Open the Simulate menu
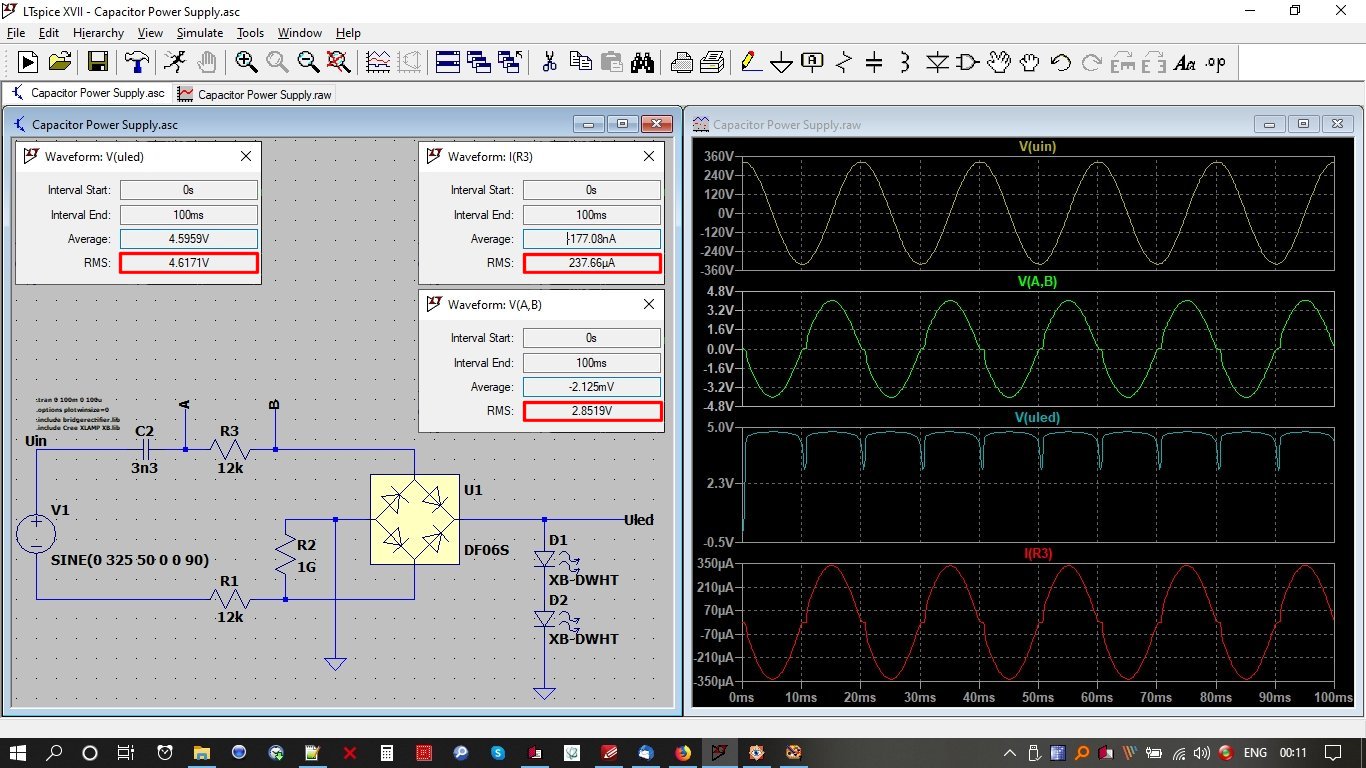 (200, 33)
